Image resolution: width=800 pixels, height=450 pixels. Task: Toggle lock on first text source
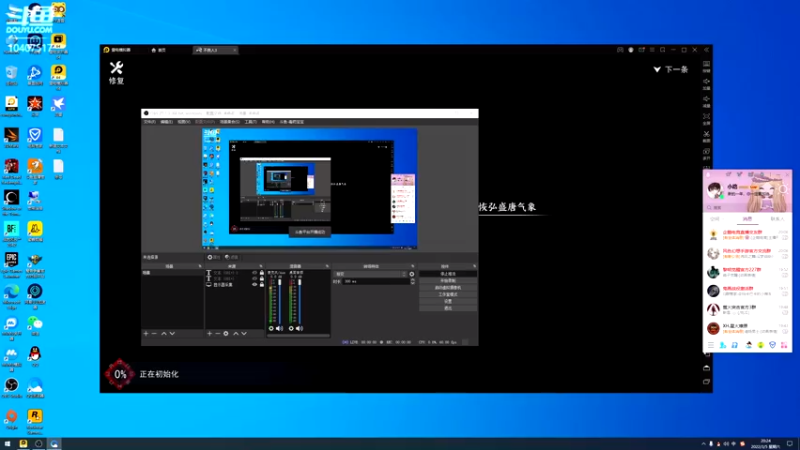pyautogui.click(x=262, y=273)
